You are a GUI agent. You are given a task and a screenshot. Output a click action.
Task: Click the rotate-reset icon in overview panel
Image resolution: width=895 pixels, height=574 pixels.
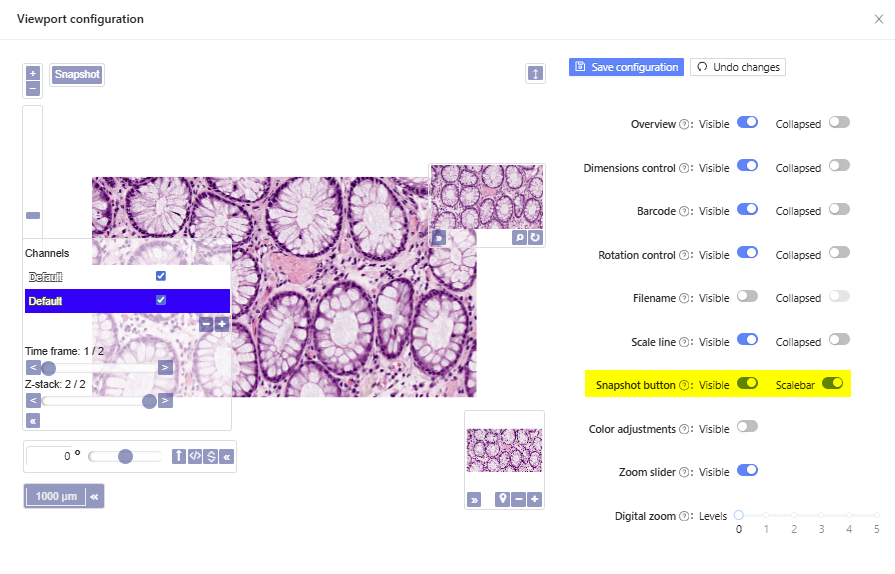tap(535, 238)
